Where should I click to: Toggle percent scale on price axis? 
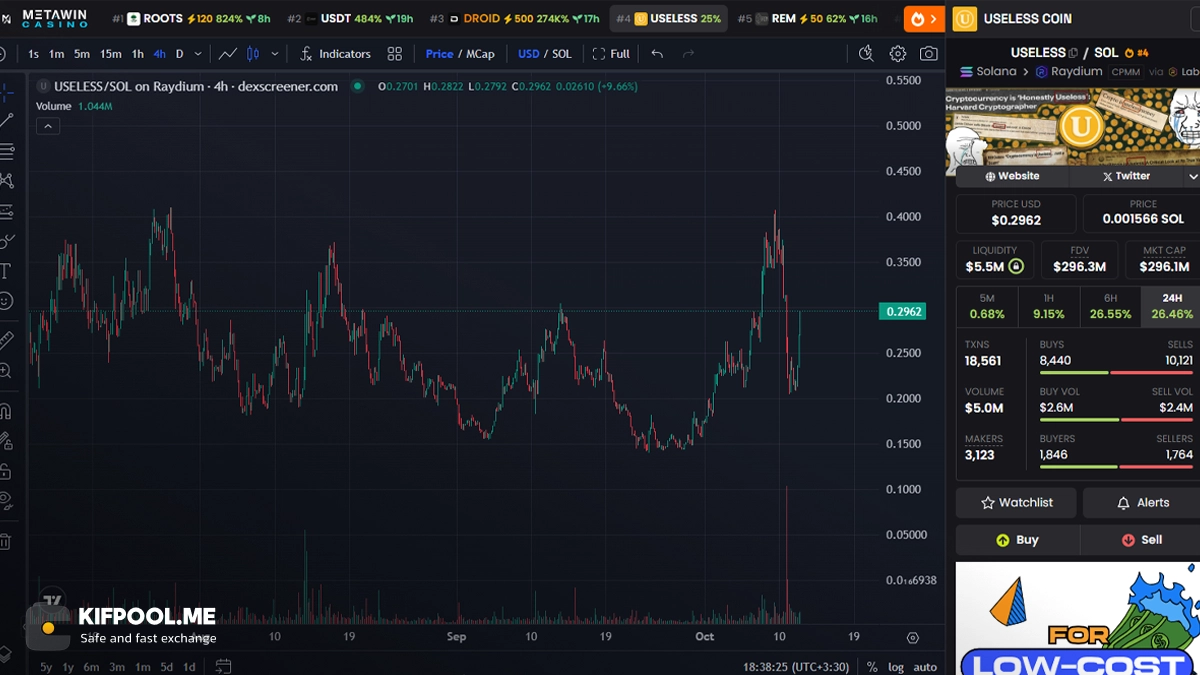click(x=872, y=667)
